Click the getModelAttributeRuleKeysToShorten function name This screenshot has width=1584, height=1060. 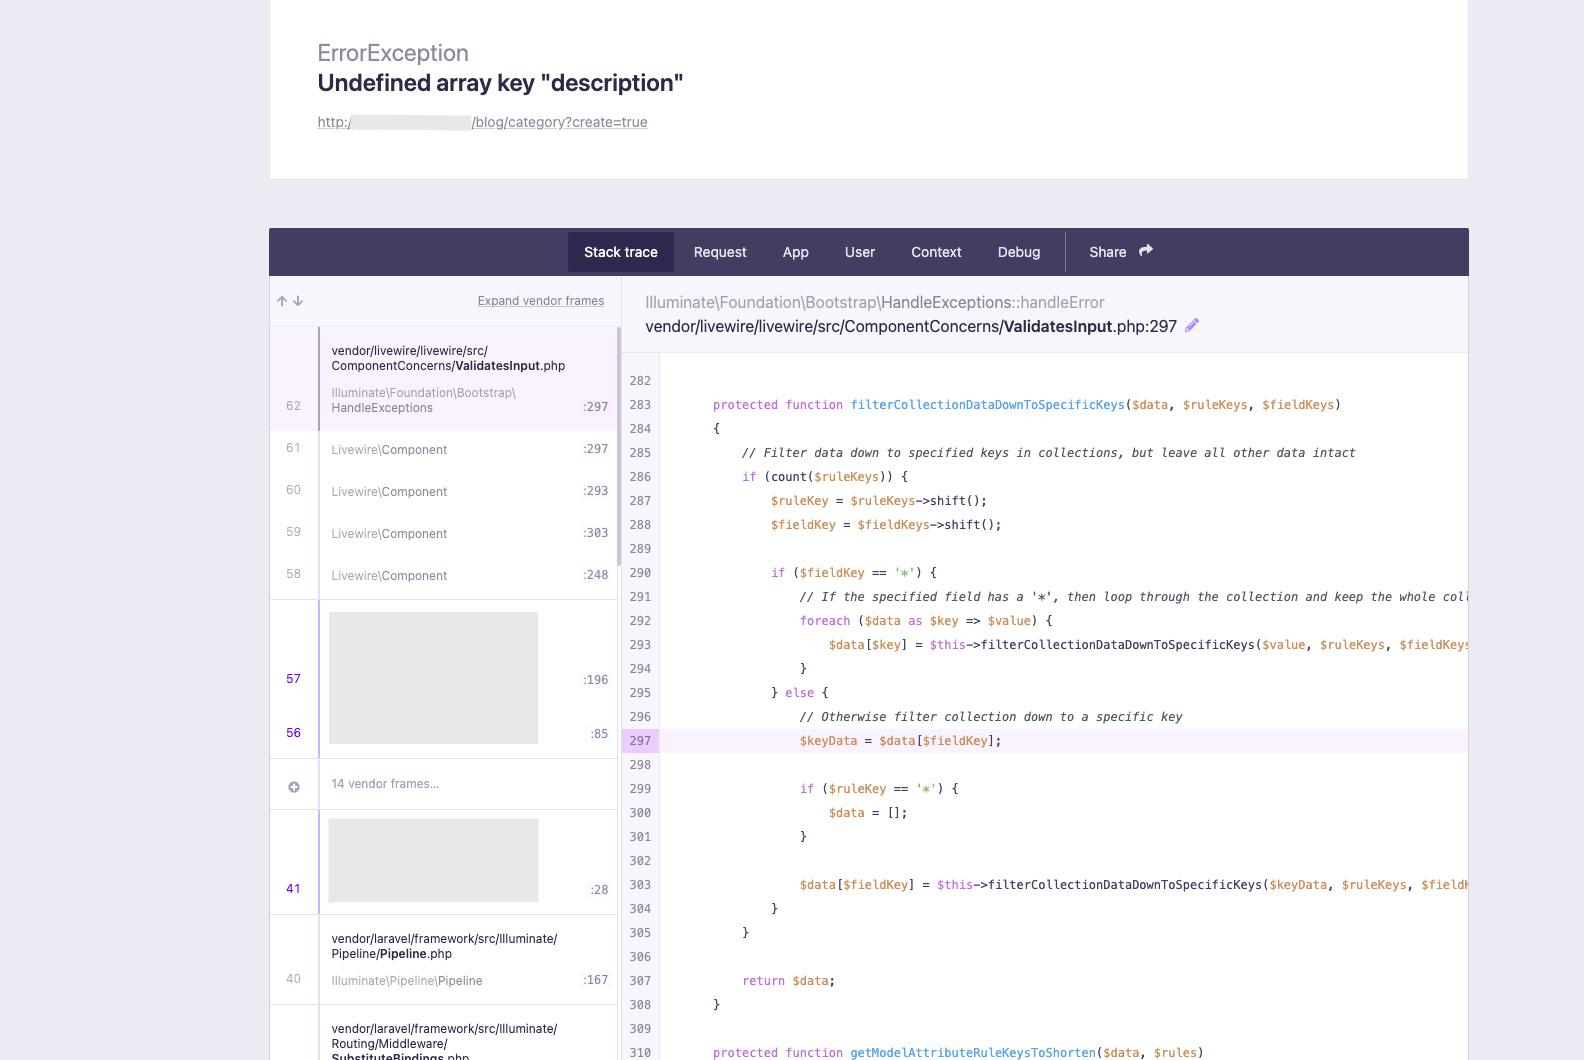tap(973, 1053)
